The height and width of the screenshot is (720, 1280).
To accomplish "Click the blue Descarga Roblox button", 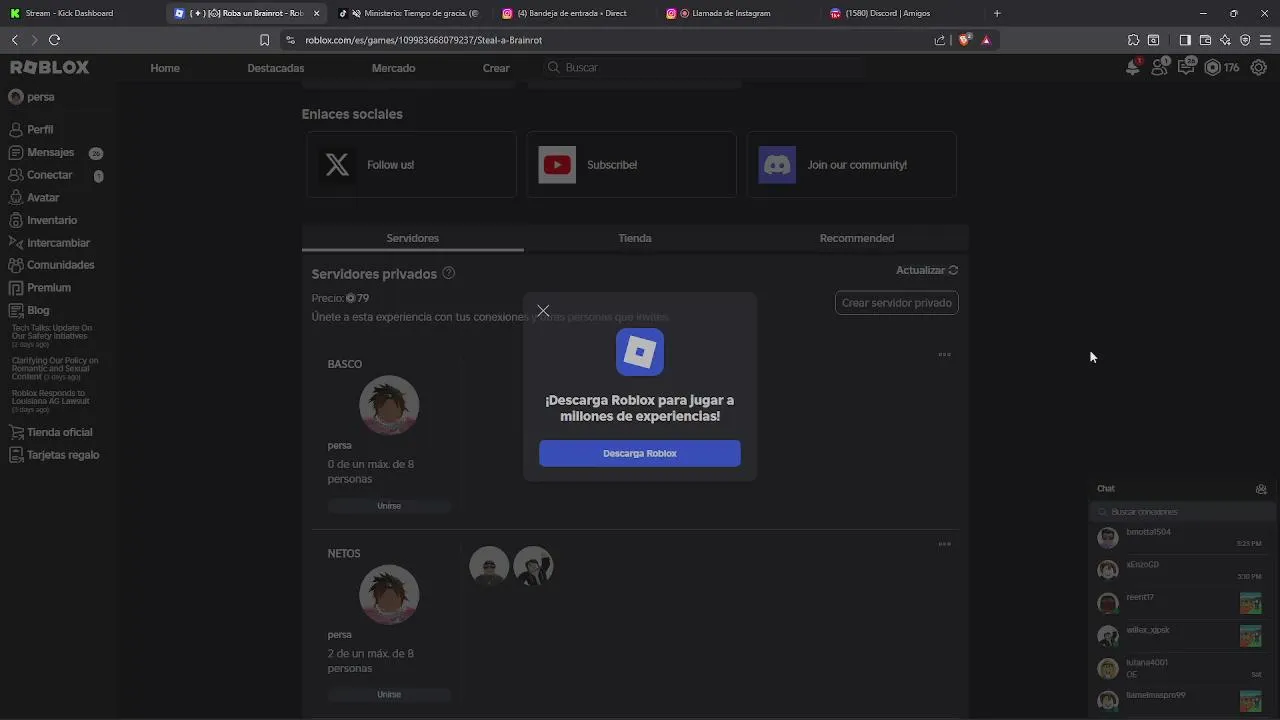I will point(640,453).
